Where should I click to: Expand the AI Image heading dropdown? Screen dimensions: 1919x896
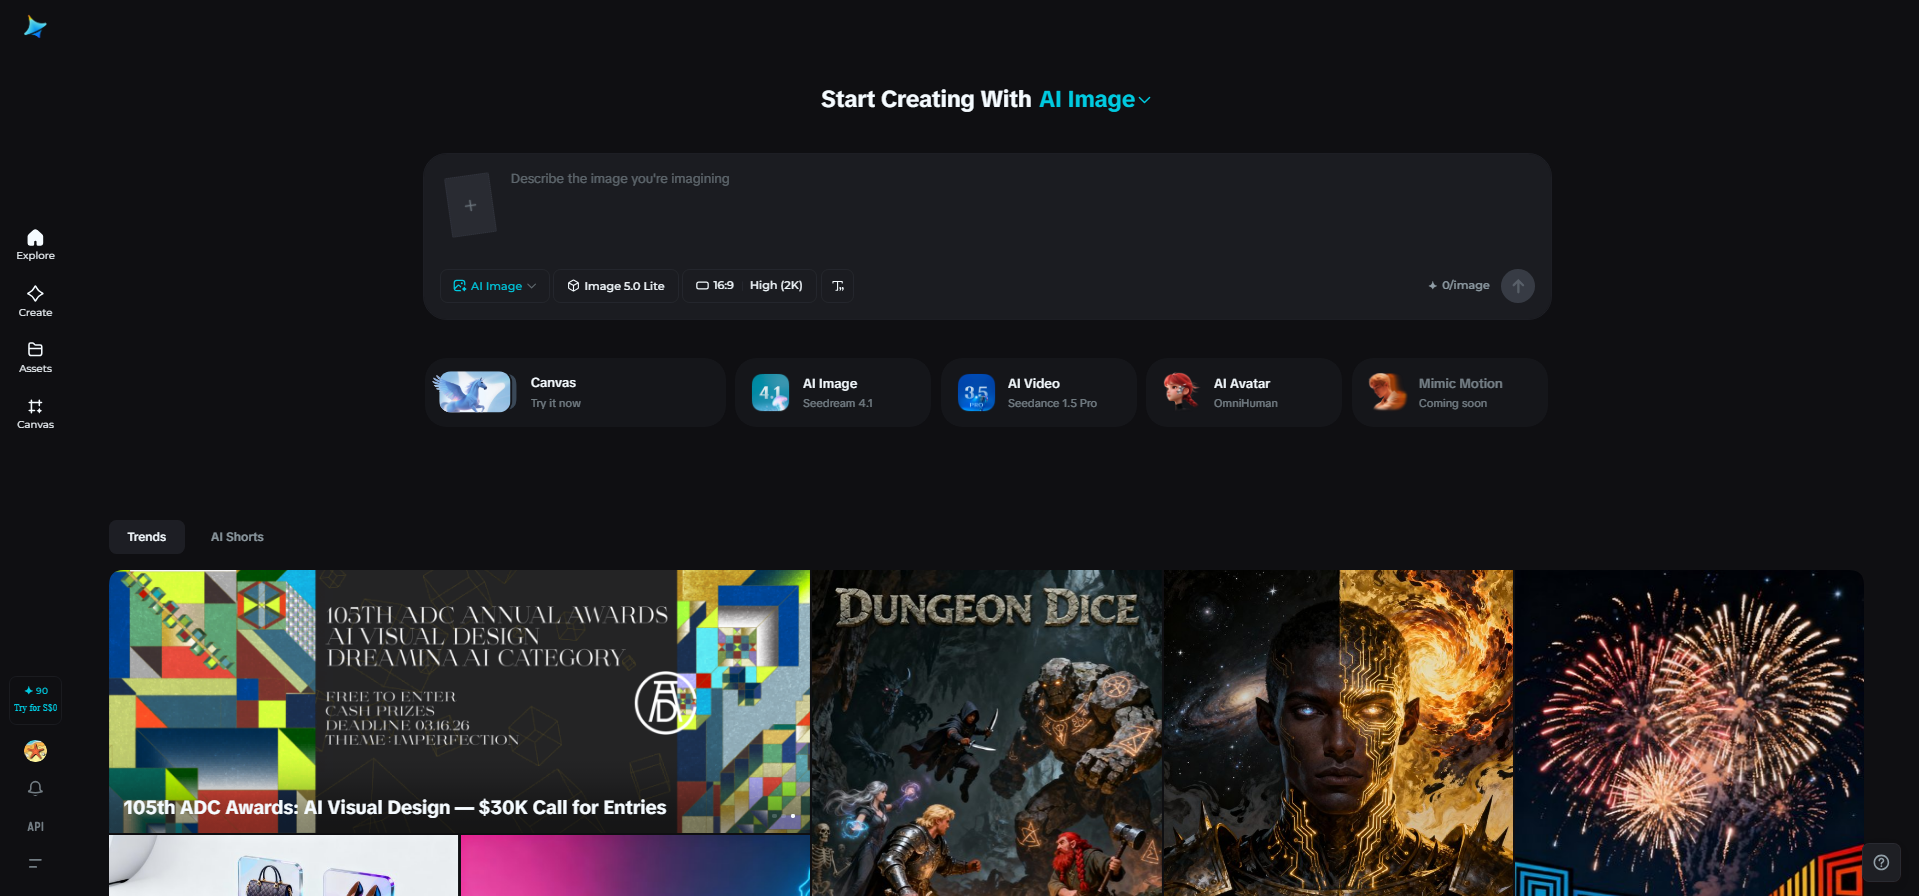click(1095, 100)
